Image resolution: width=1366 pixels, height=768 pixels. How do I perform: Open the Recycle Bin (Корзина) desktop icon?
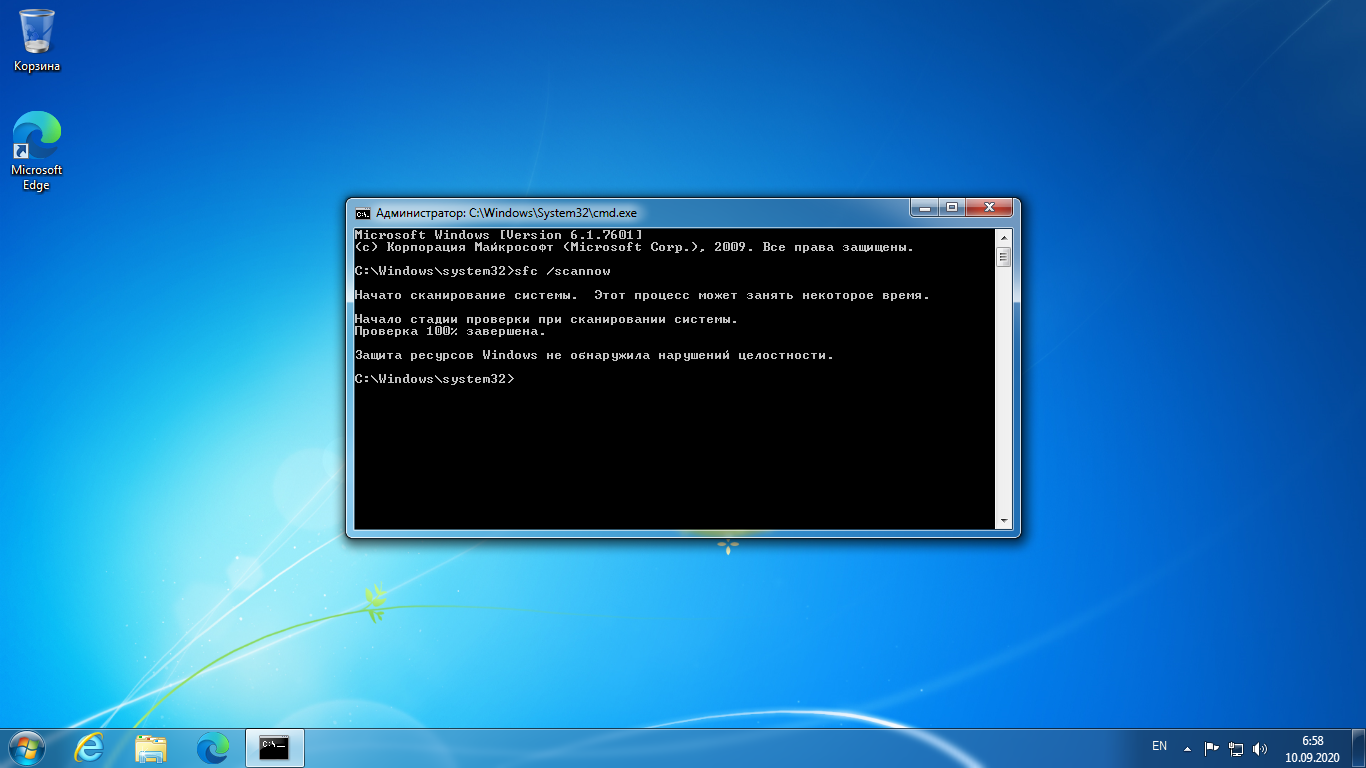(37, 41)
